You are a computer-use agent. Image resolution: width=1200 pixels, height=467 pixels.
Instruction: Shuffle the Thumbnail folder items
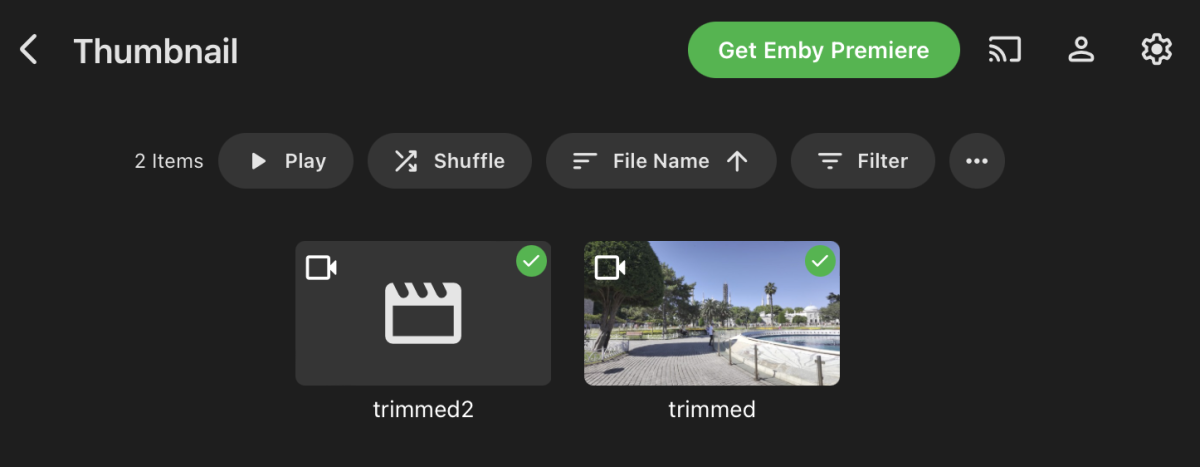tap(450, 161)
